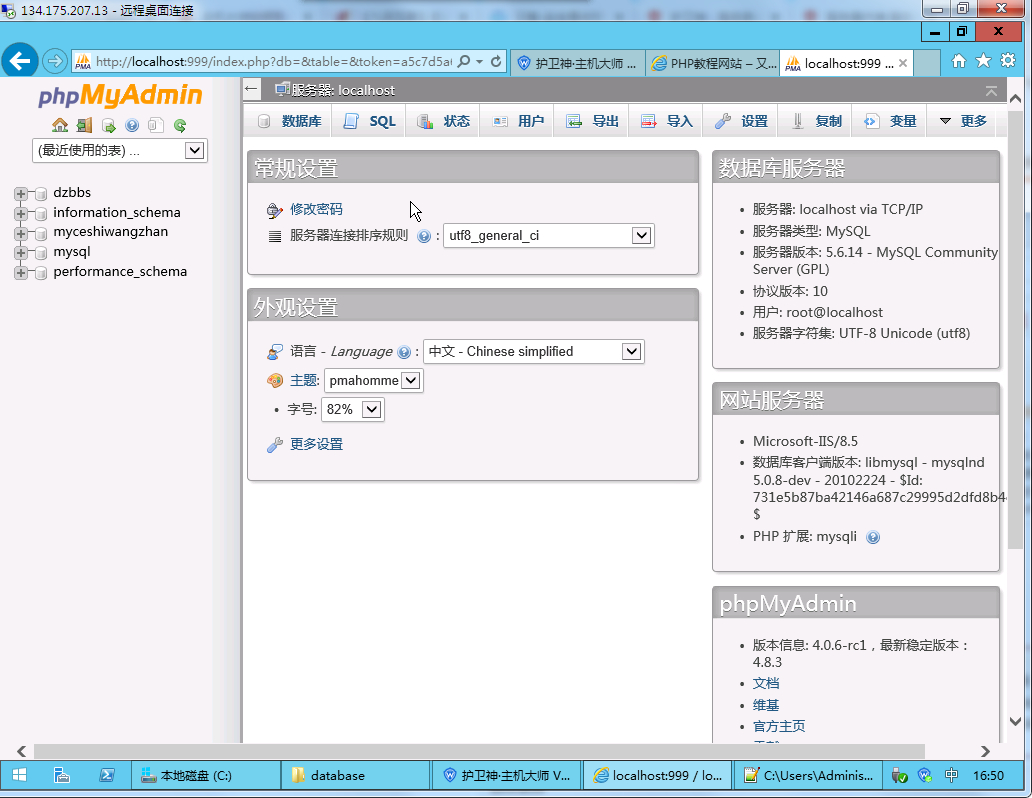Click the documentation pages icon in sidebar
The image size is (1032, 798).
156,125
